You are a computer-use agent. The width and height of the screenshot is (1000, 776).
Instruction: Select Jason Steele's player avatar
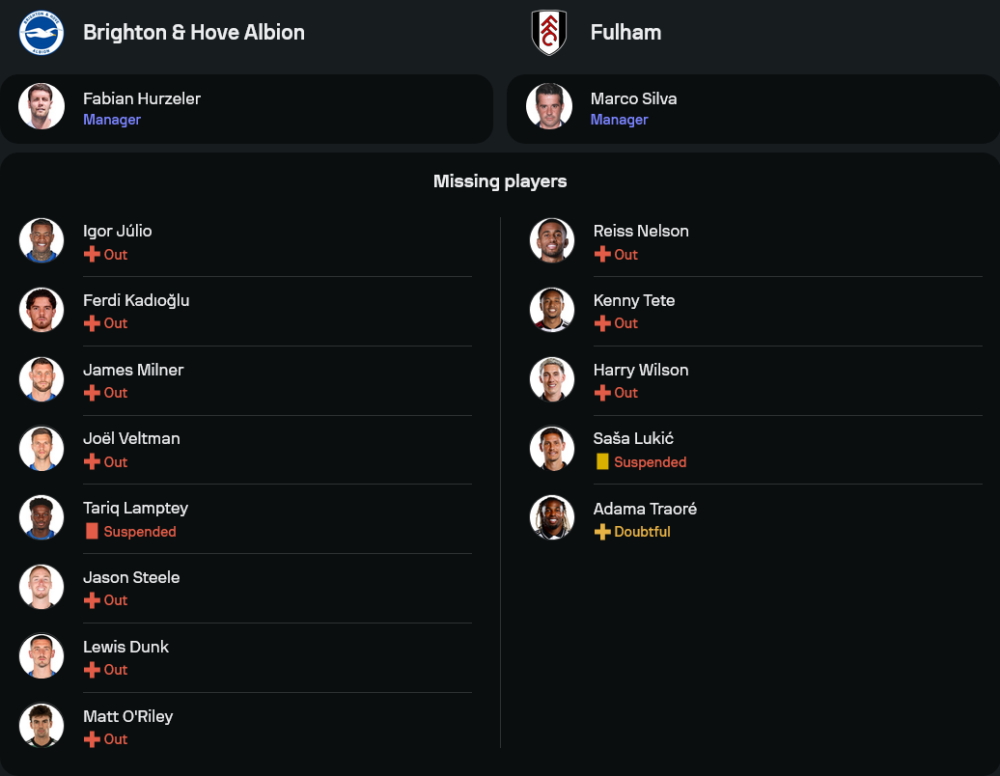[41, 587]
